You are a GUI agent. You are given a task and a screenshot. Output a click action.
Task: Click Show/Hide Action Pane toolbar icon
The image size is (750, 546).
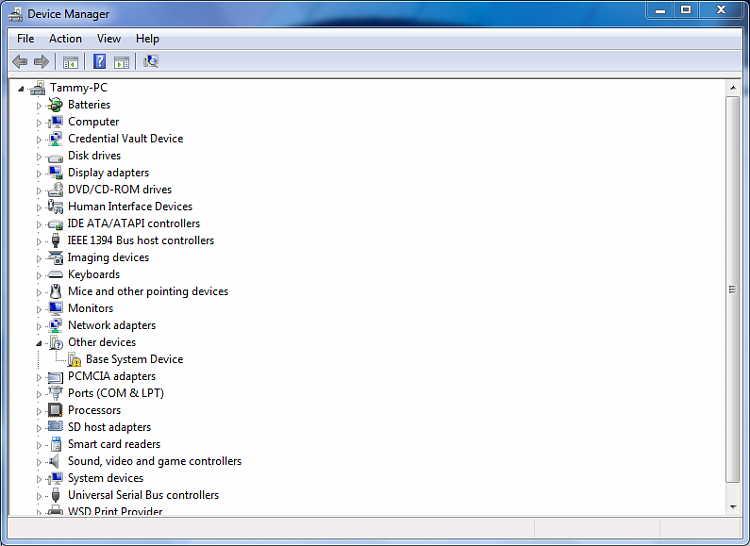click(121, 62)
